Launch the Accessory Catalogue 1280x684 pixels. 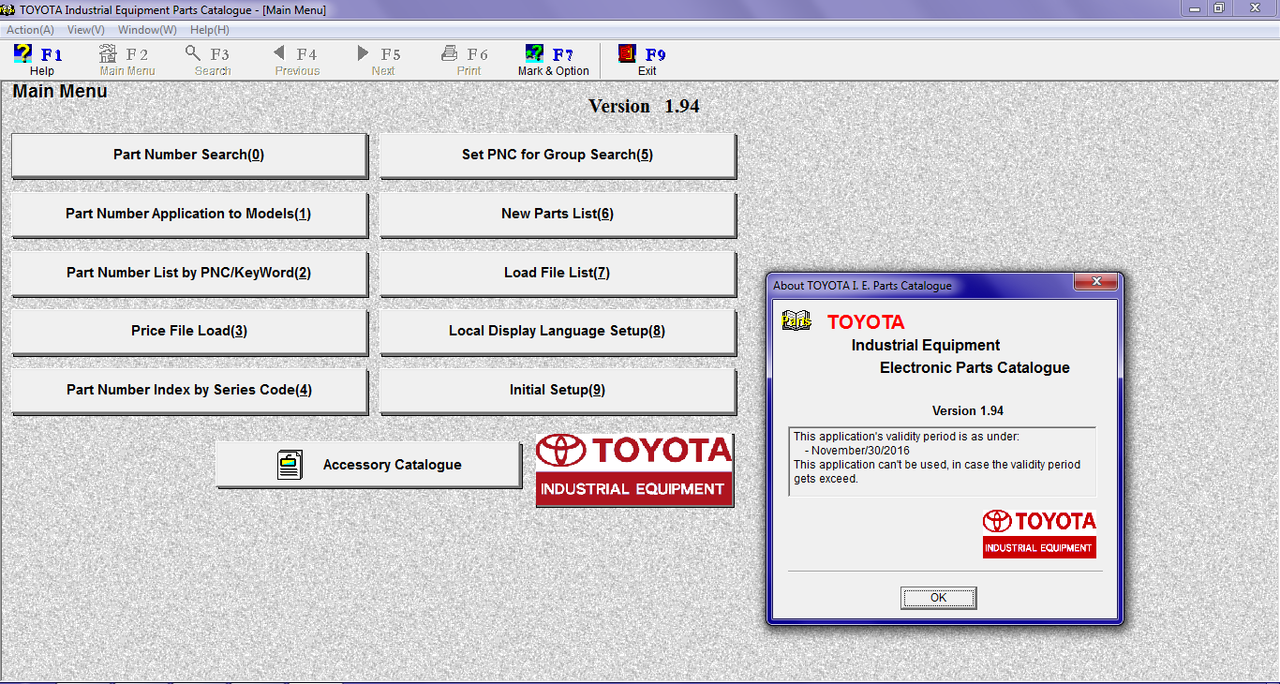tap(368, 465)
